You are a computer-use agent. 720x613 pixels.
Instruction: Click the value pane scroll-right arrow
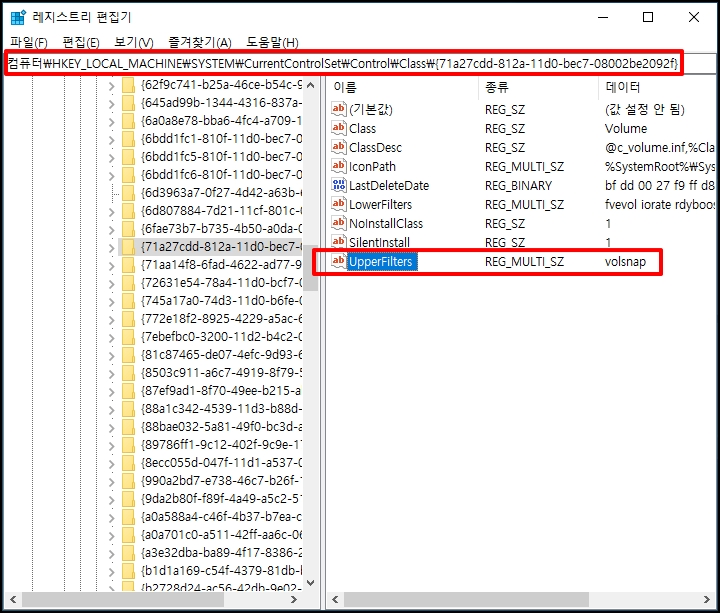707,599
